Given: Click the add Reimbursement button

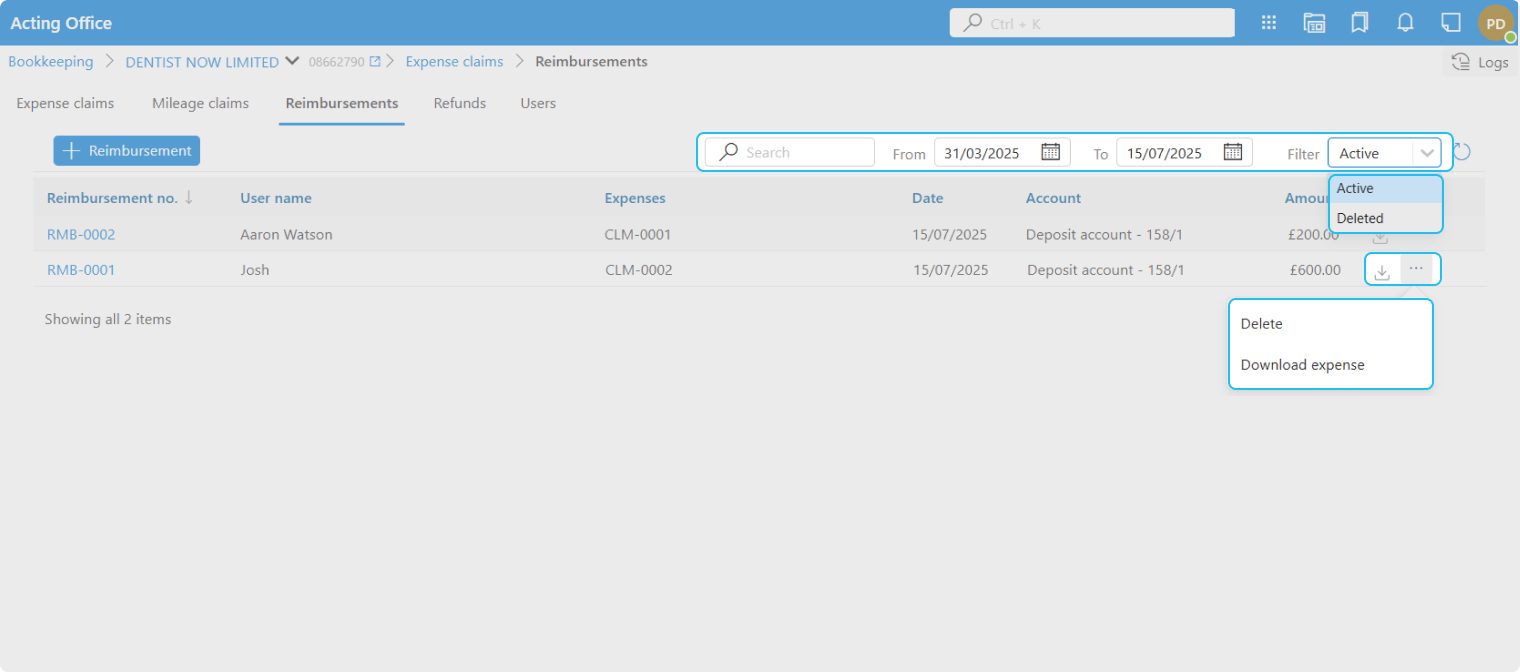Looking at the screenshot, I should pyautogui.click(x=127, y=151).
